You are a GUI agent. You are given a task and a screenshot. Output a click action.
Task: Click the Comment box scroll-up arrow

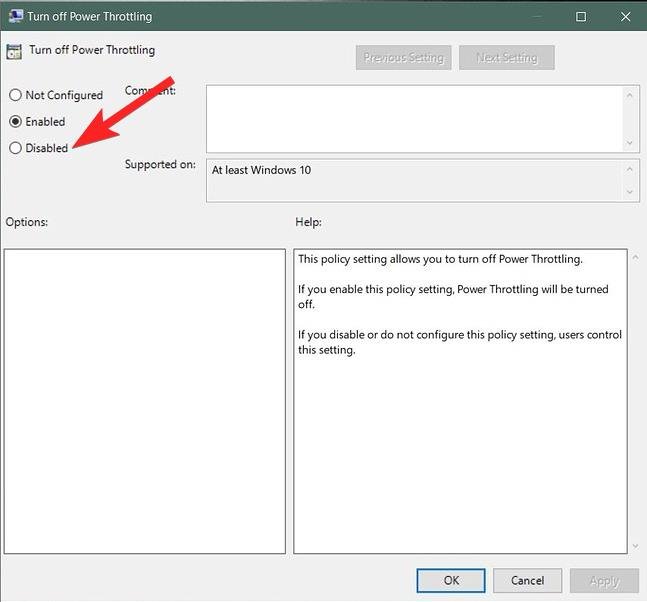tap(630, 95)
